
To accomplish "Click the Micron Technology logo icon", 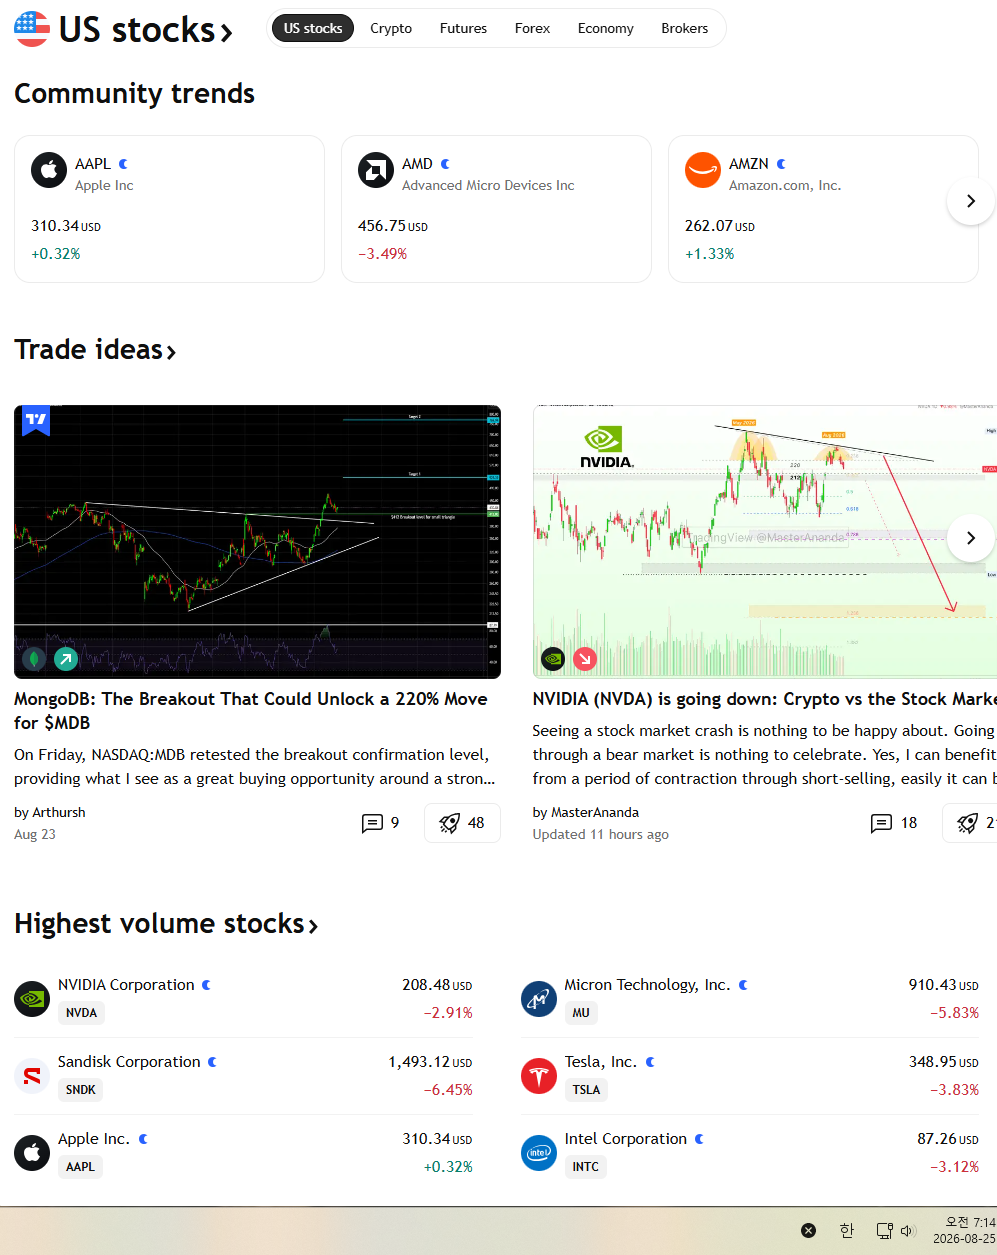I will 539,999.
